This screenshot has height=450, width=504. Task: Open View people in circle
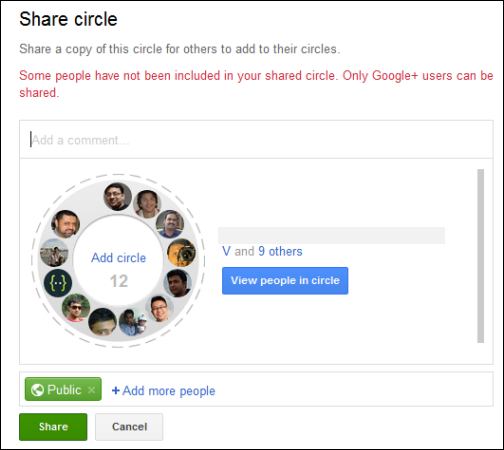tap(285, 281)
